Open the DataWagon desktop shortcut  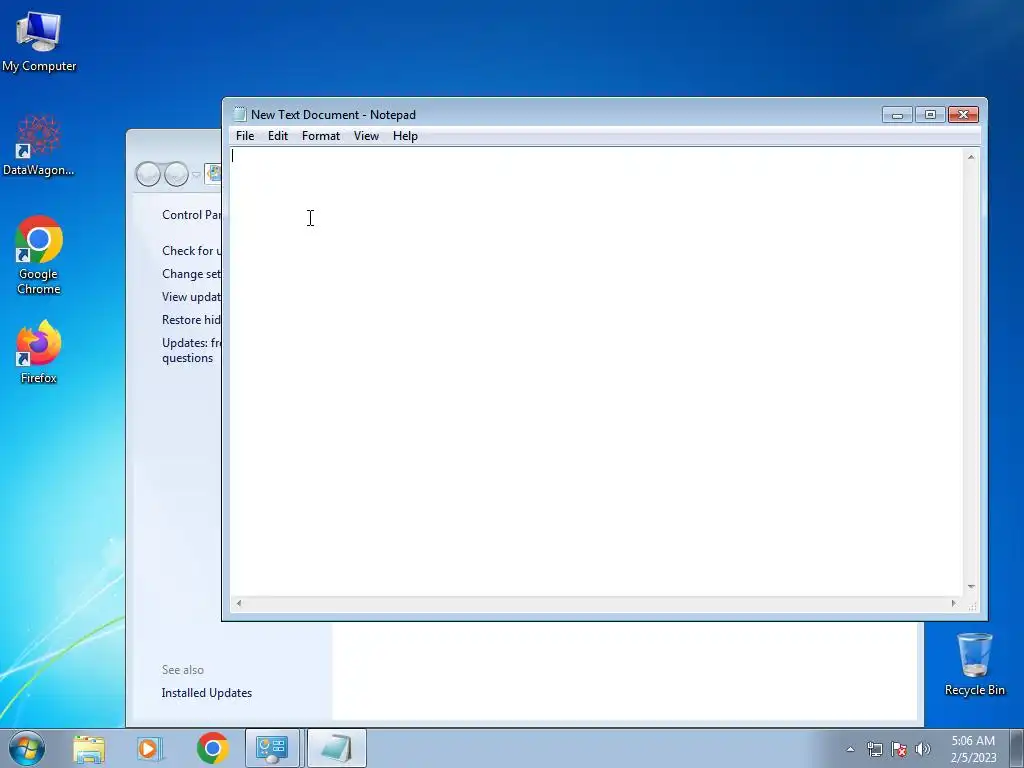(39, 146)
